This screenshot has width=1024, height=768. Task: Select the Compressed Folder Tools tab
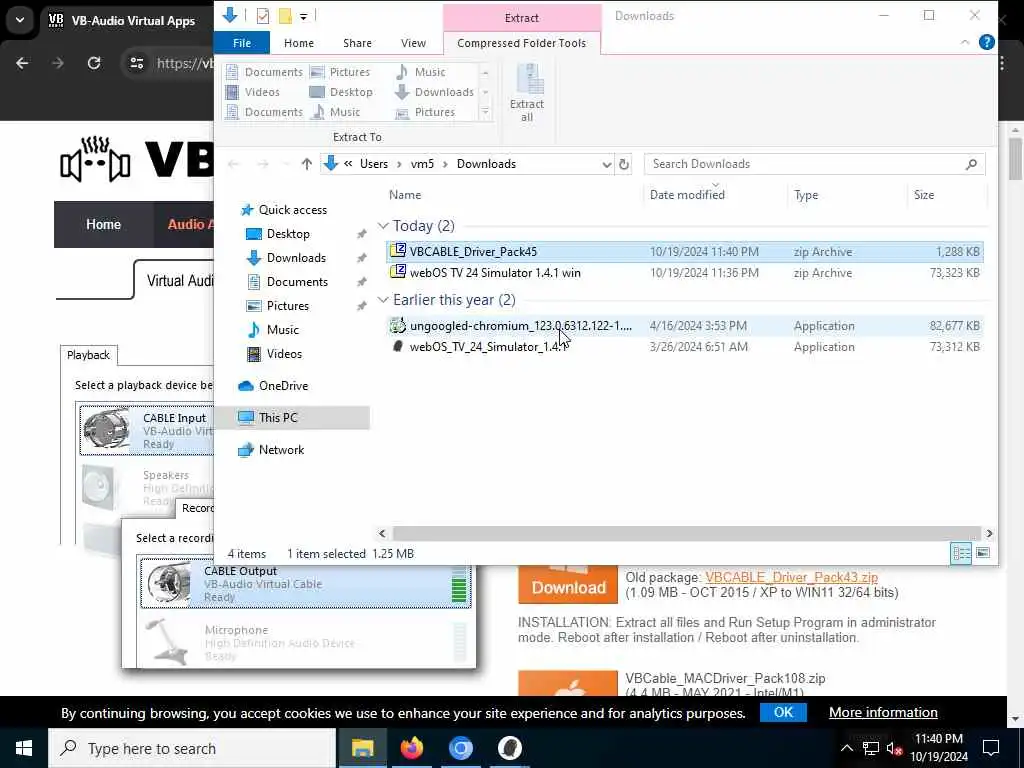point(521,43)
